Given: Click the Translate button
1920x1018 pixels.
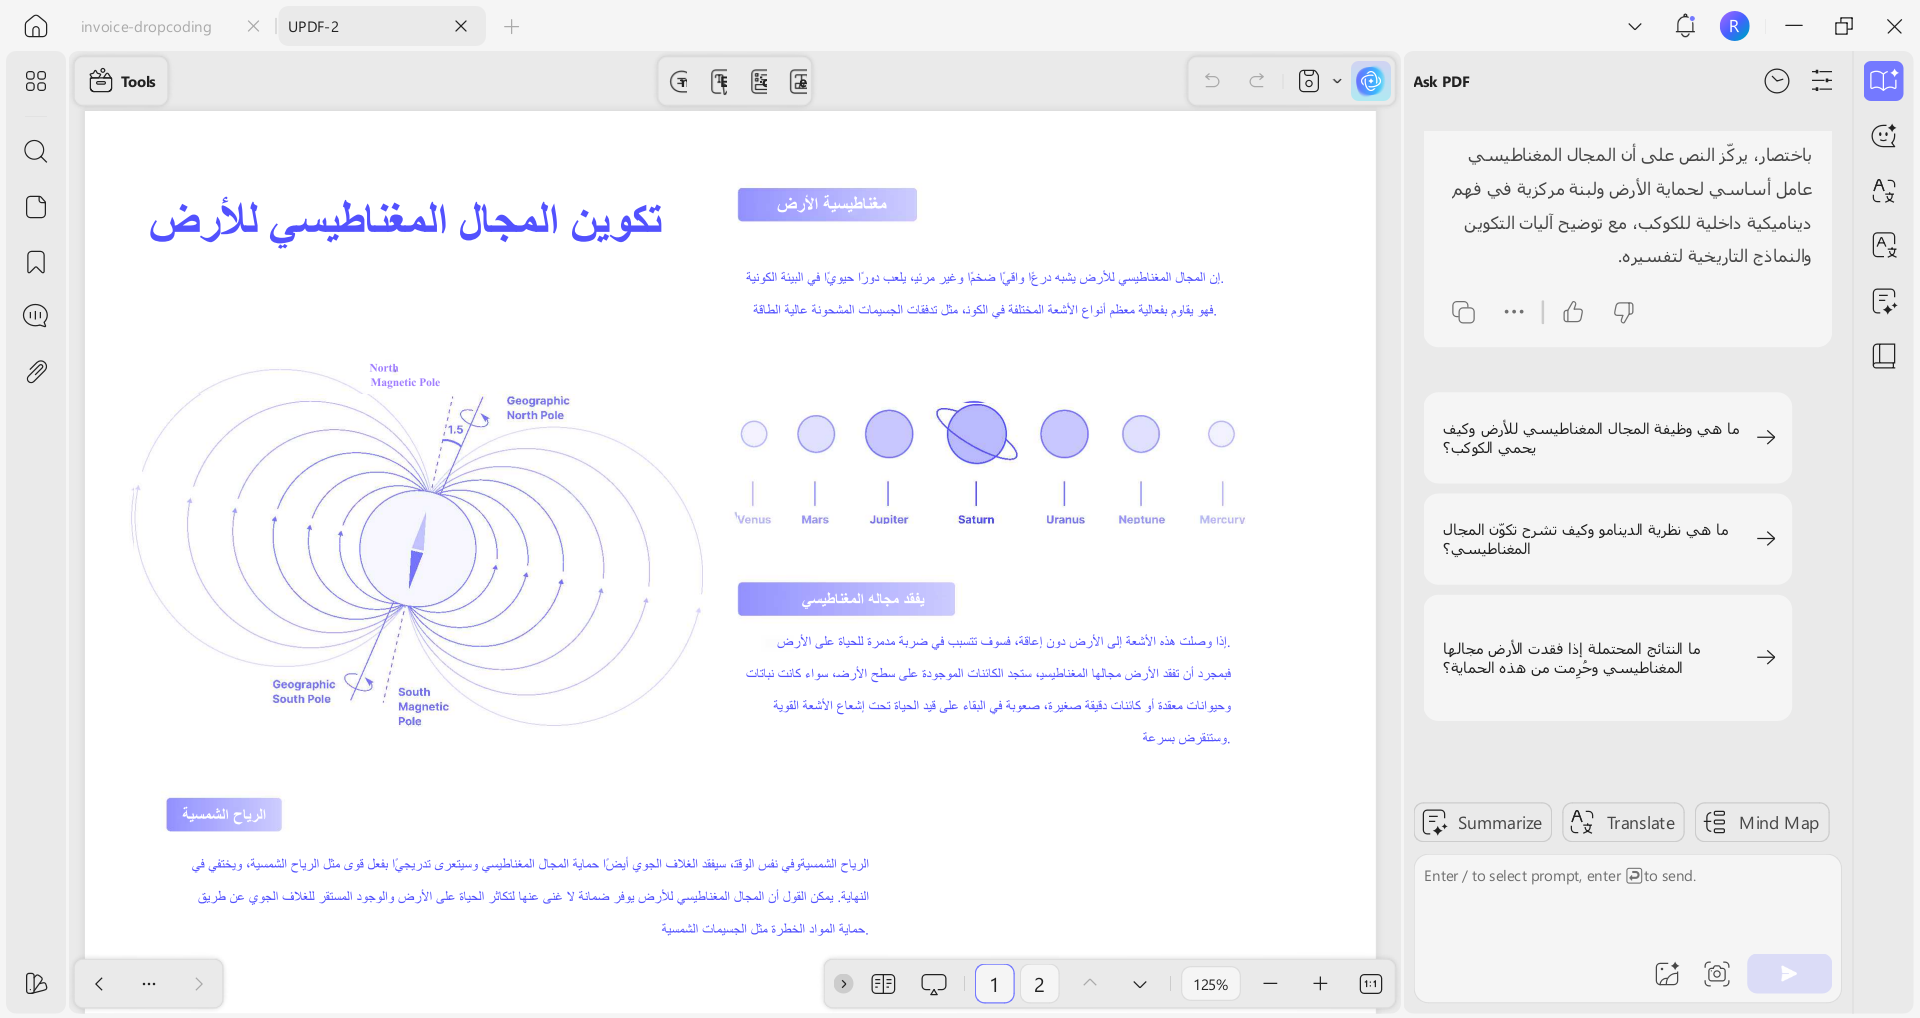Looking at the screenshot, I should [1623, 822].
